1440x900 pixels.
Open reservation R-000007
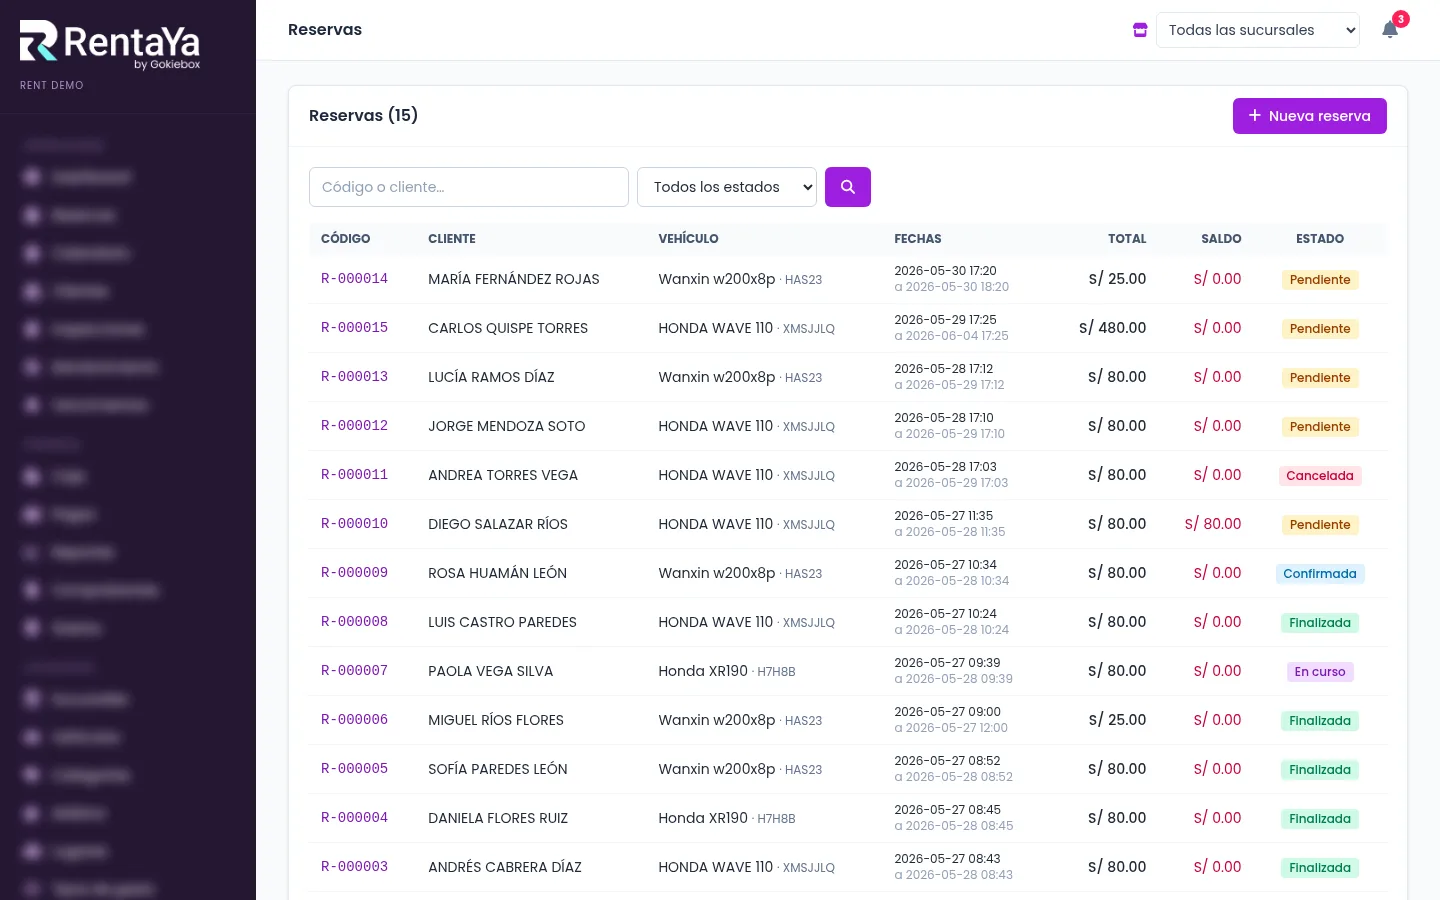354,671
